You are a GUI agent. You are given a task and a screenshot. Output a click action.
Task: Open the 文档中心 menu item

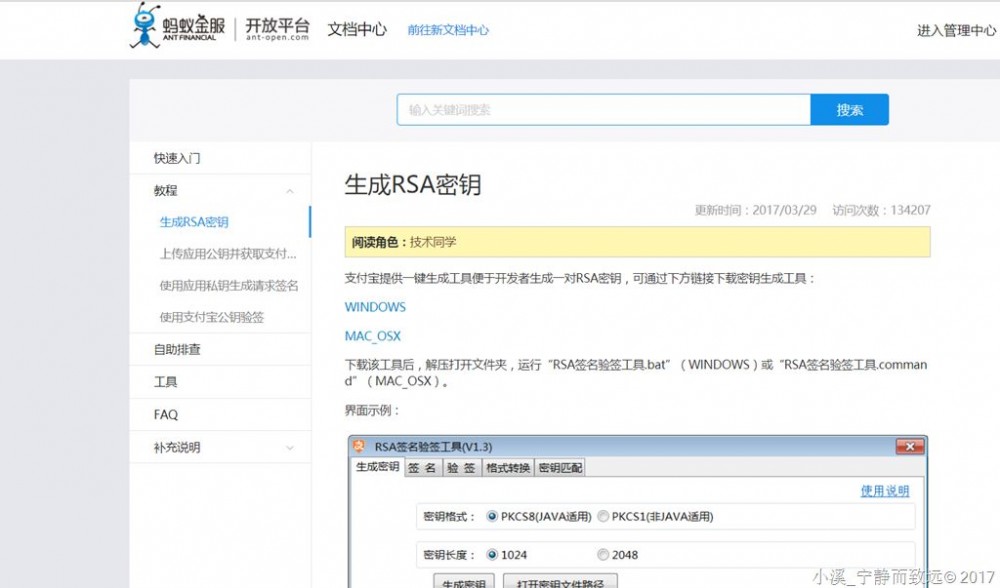click(356, 30)
